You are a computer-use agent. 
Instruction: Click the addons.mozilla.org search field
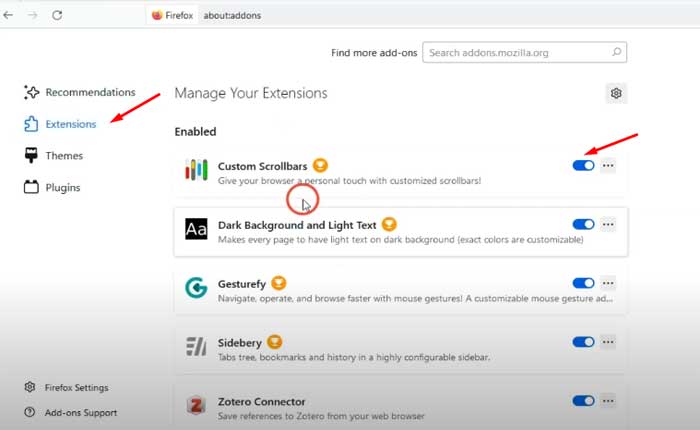click(515, 52)
